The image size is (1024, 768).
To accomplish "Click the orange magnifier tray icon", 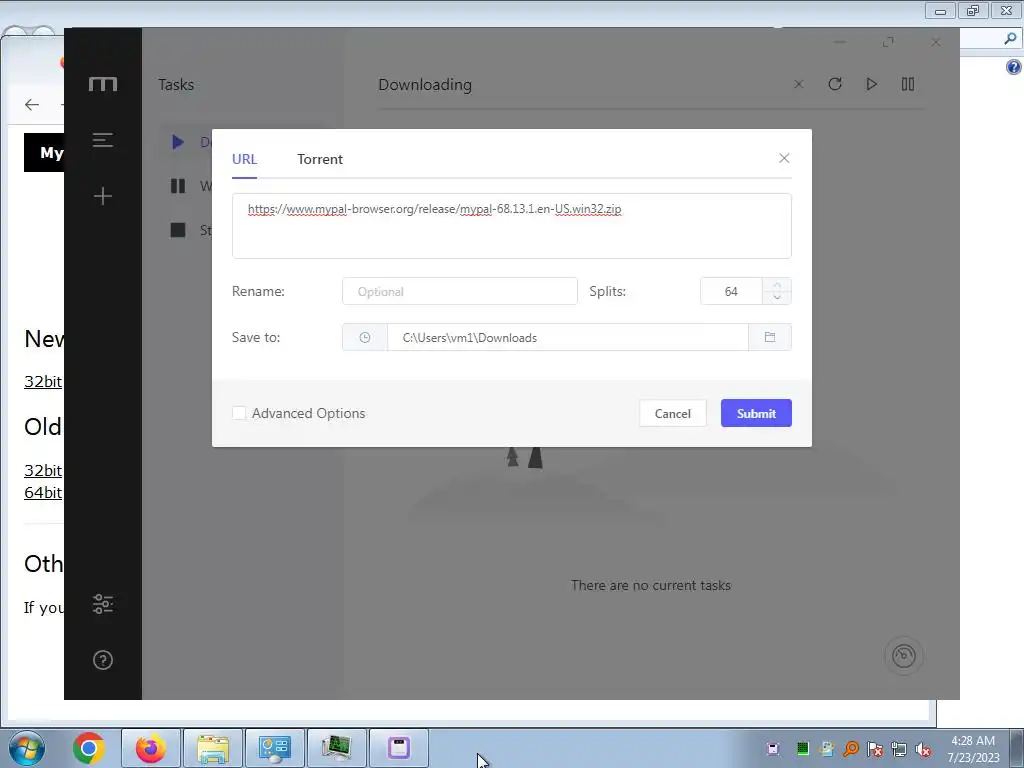I will [x=851, y=748].
